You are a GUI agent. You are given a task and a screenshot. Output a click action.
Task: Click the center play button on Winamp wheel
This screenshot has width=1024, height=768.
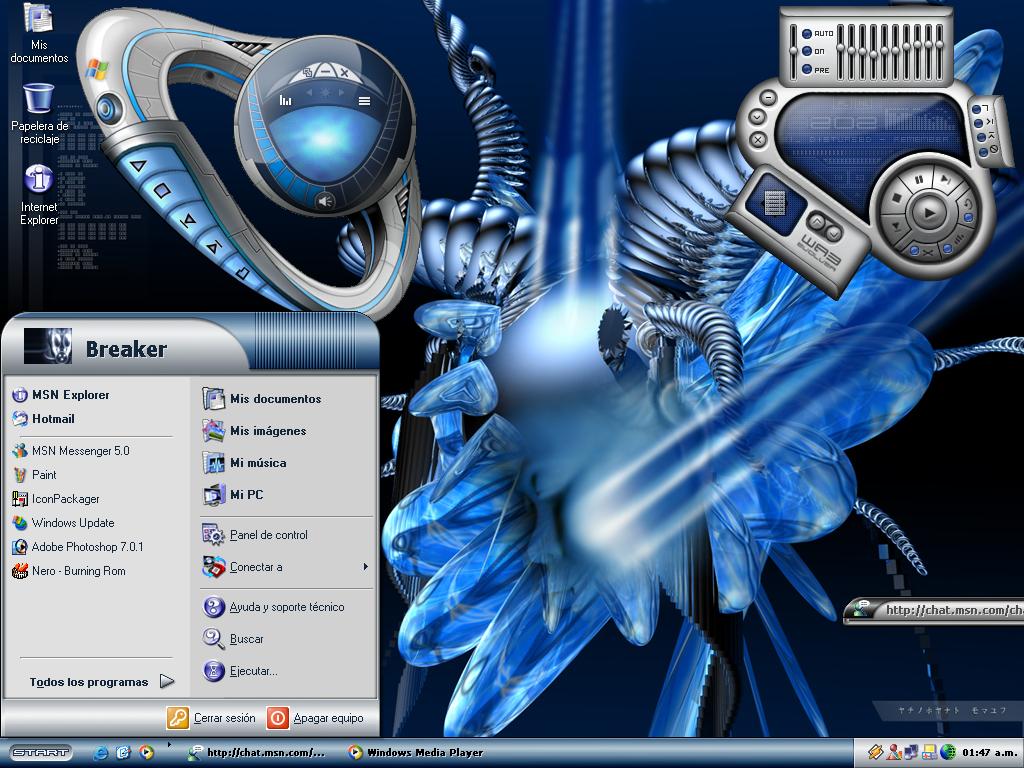pos(928,212)
